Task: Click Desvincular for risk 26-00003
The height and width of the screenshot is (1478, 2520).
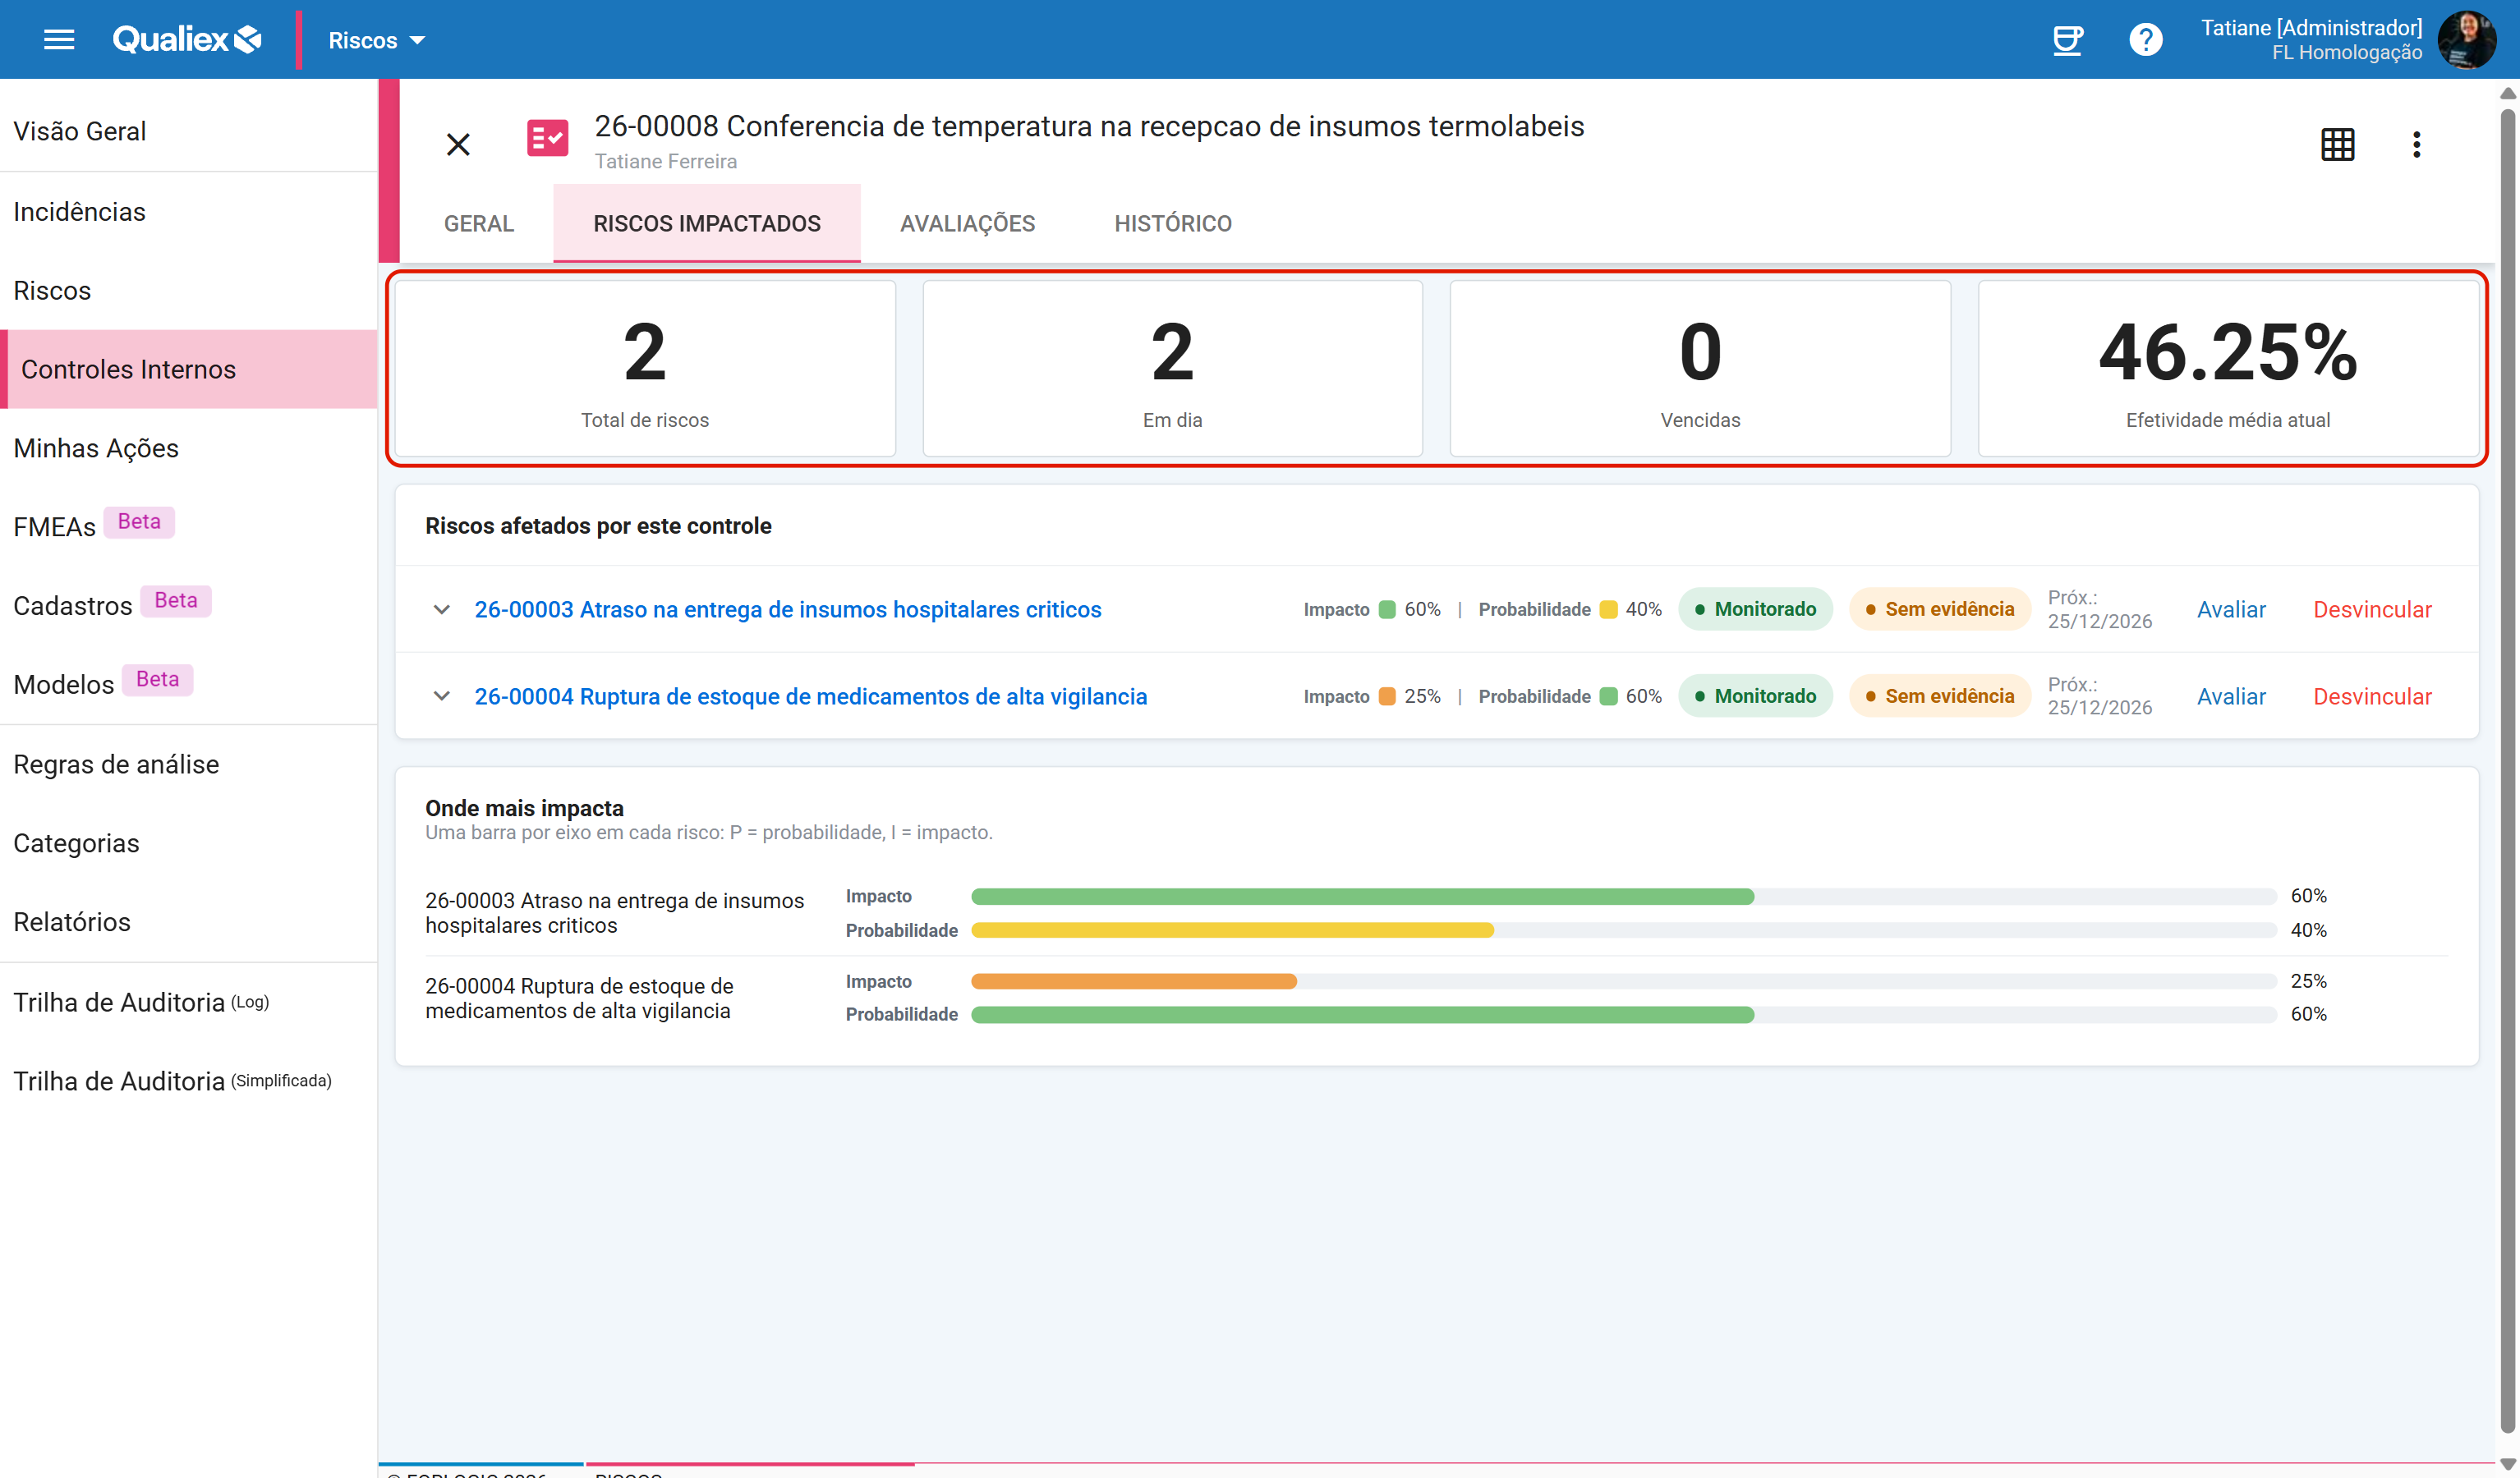Action: coord(2372,609)
